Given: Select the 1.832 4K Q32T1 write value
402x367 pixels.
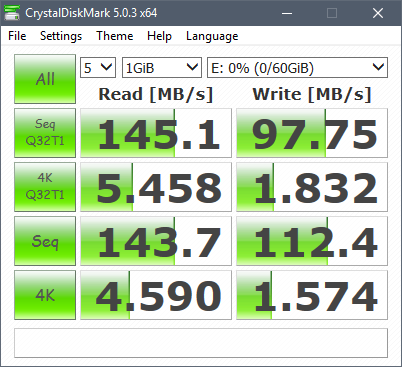Looking at the screenshot, I should (x=312, y=187).
